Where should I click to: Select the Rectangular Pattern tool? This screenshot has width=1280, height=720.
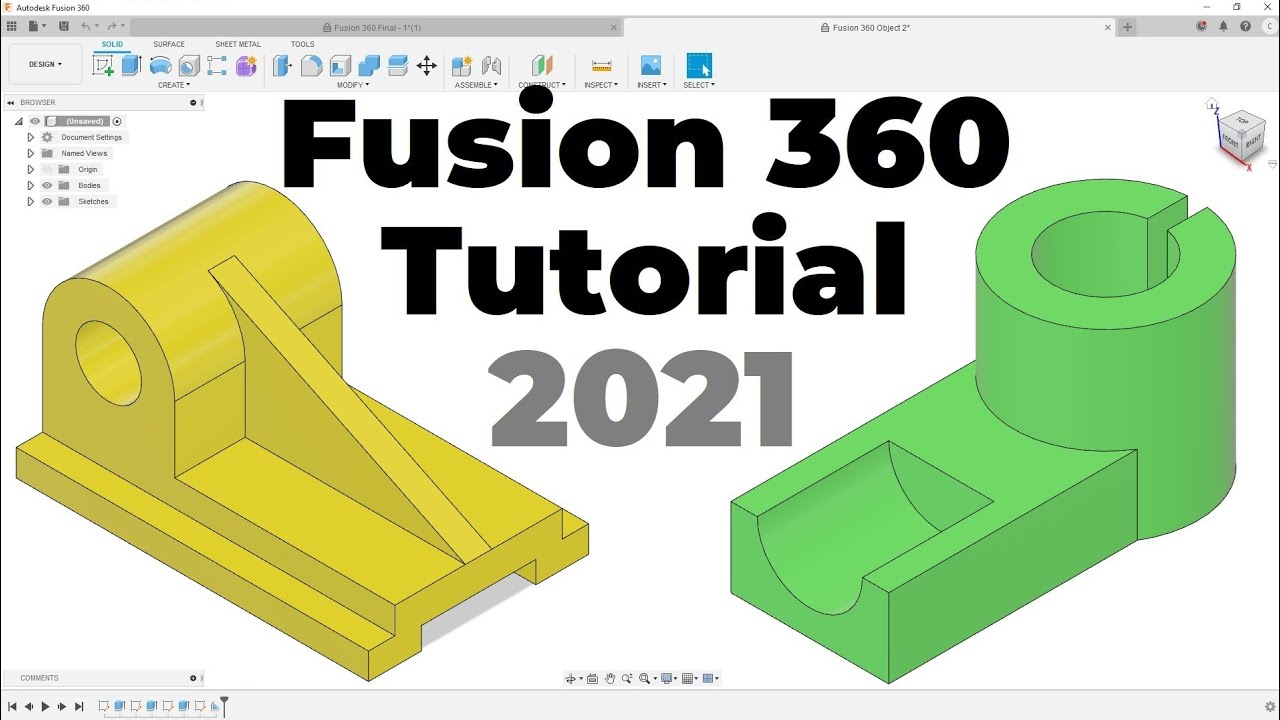pos(217,66)
